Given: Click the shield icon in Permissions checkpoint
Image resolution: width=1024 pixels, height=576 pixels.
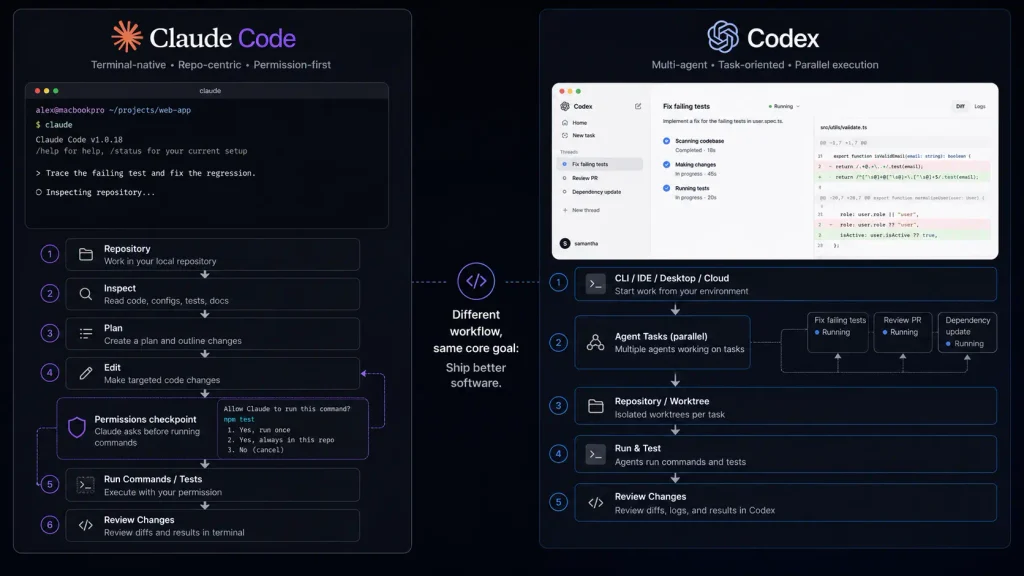Looking at the screenshot, I should [x=77, y=428].
